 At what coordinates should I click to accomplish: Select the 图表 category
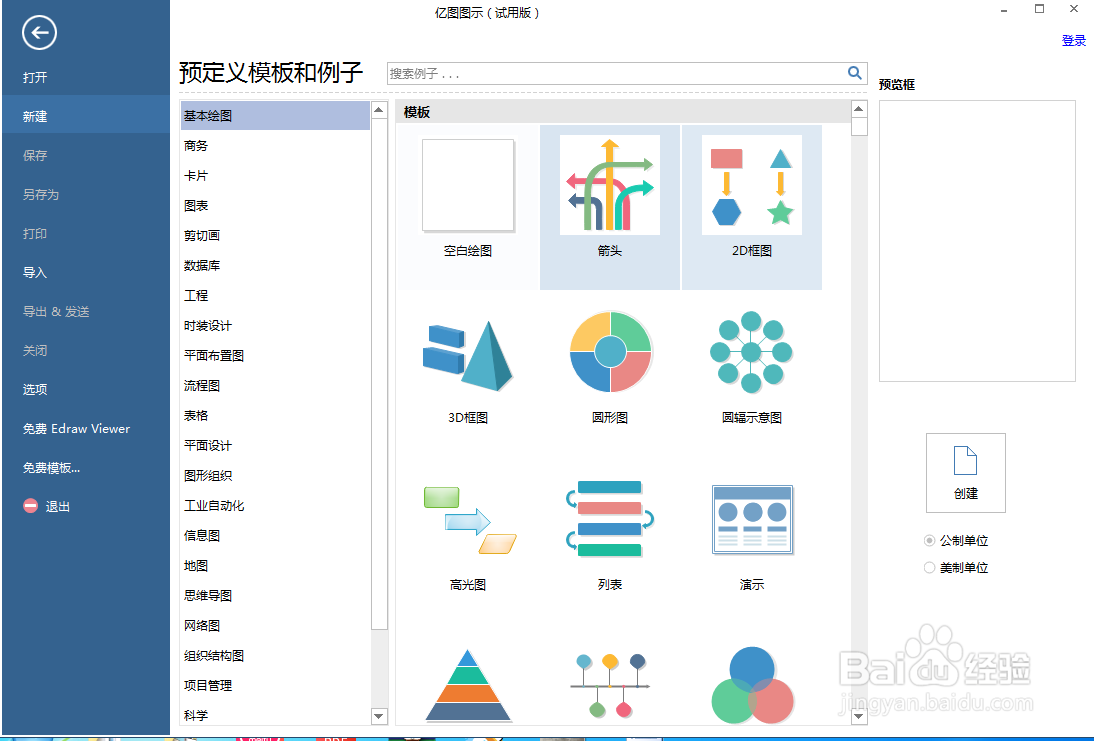tap(275, 206)
